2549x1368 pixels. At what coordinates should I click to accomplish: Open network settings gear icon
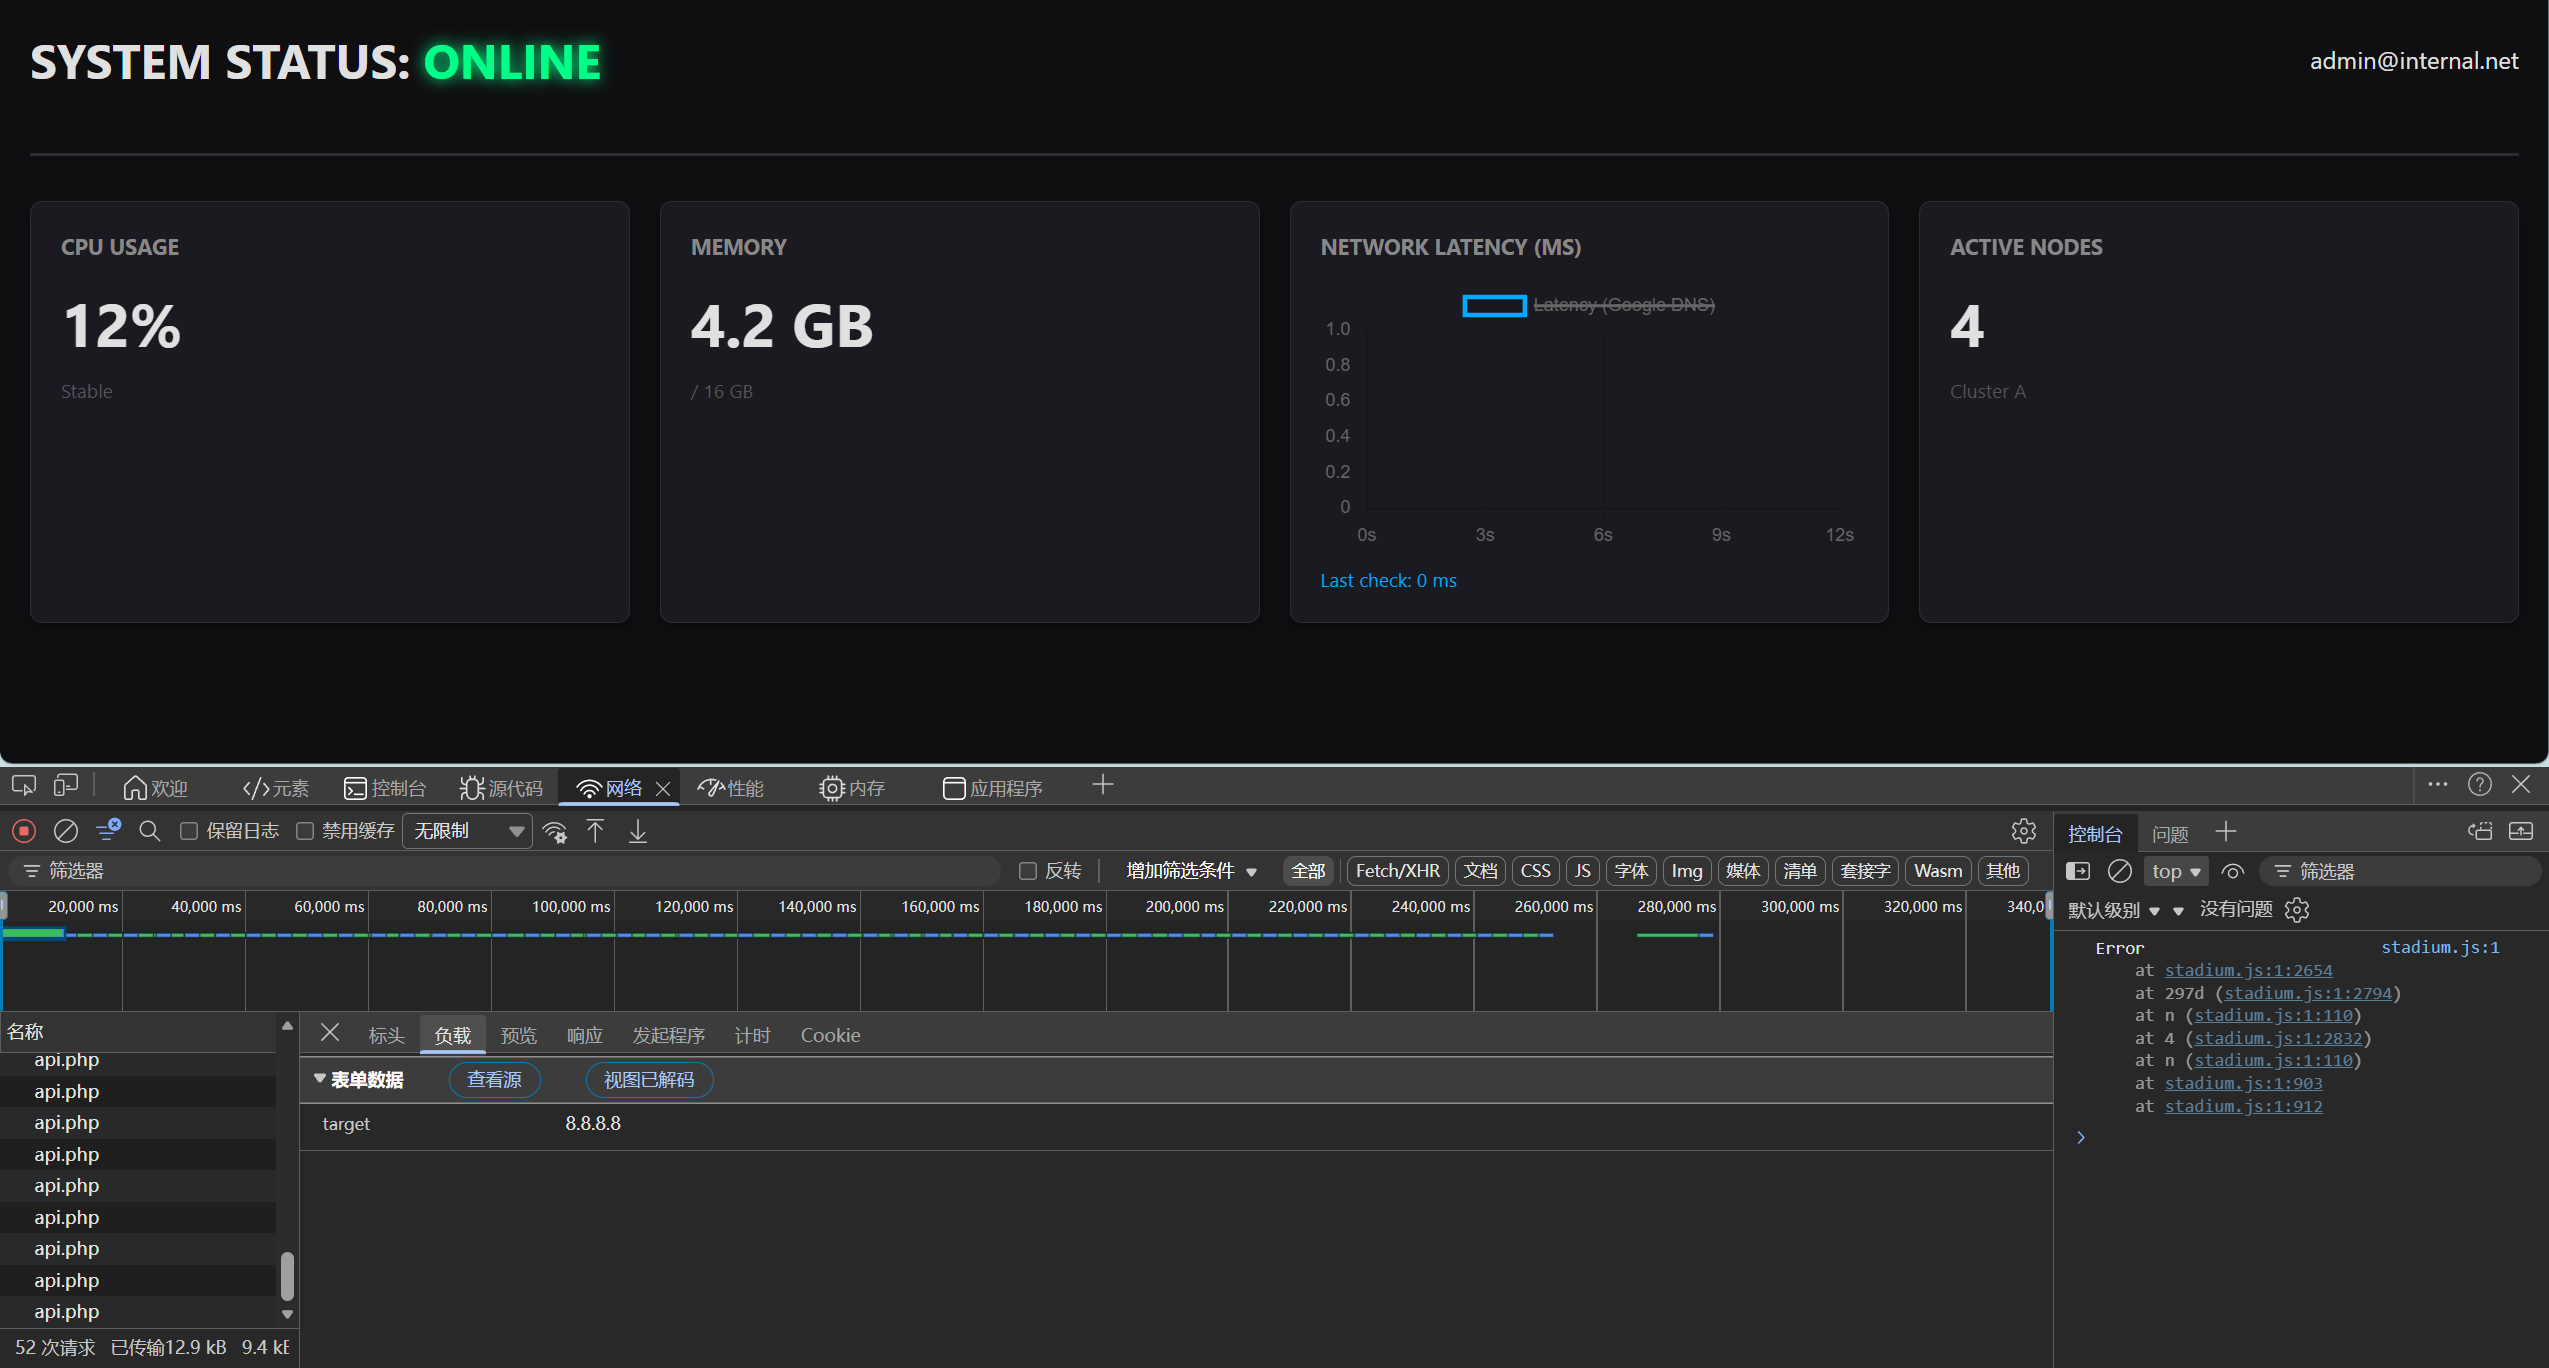pos(2024,831)
